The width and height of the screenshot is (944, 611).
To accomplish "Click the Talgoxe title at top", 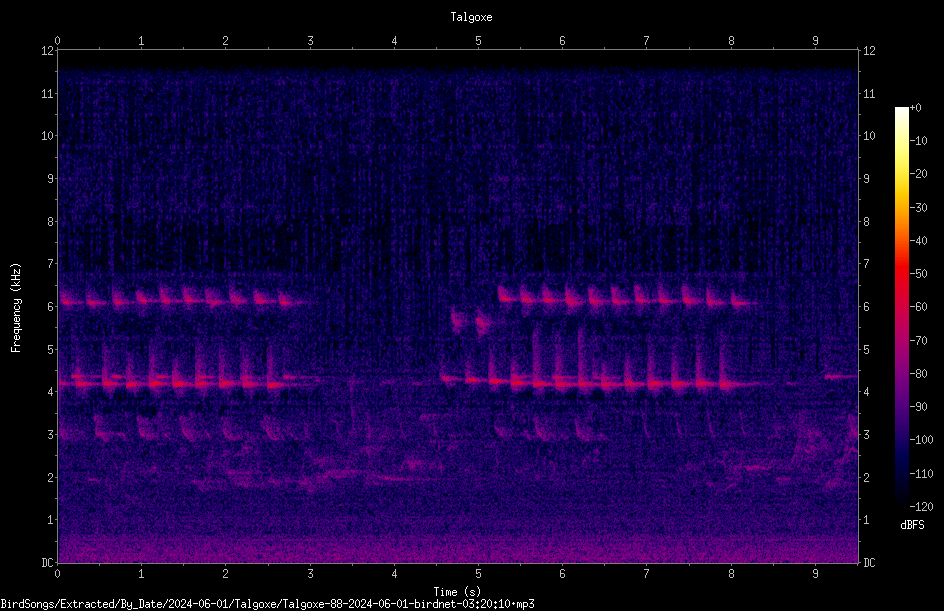I will click(471, 17).
